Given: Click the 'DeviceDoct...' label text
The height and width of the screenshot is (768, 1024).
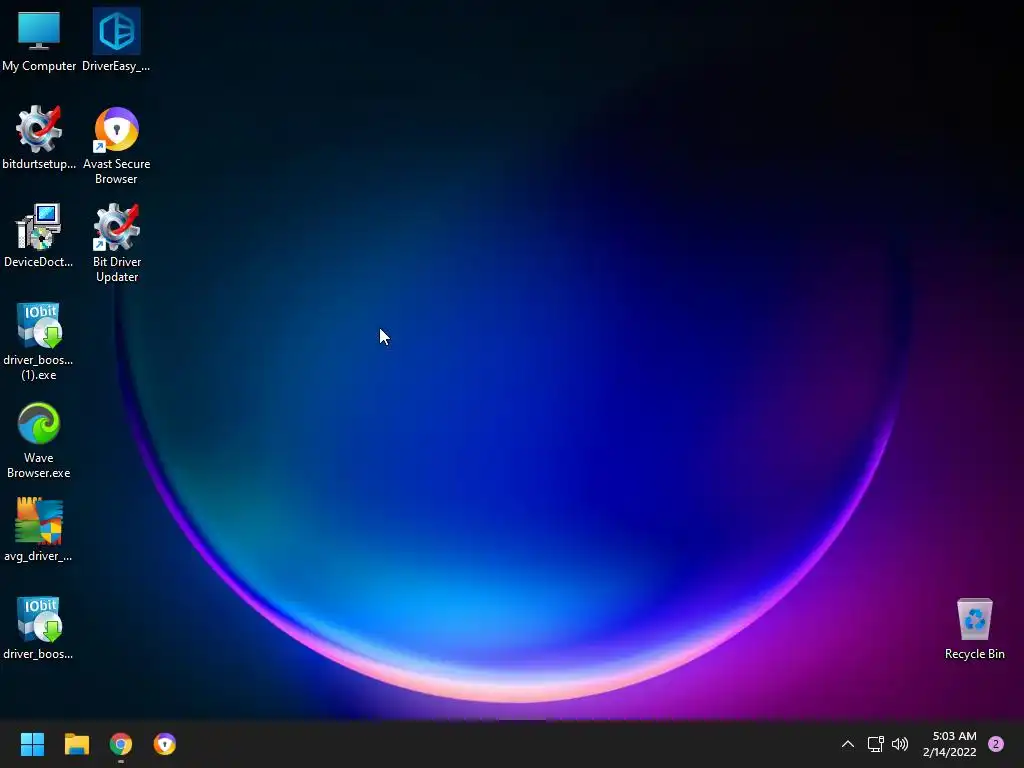Looking at the screenshot, I should 39,262.
